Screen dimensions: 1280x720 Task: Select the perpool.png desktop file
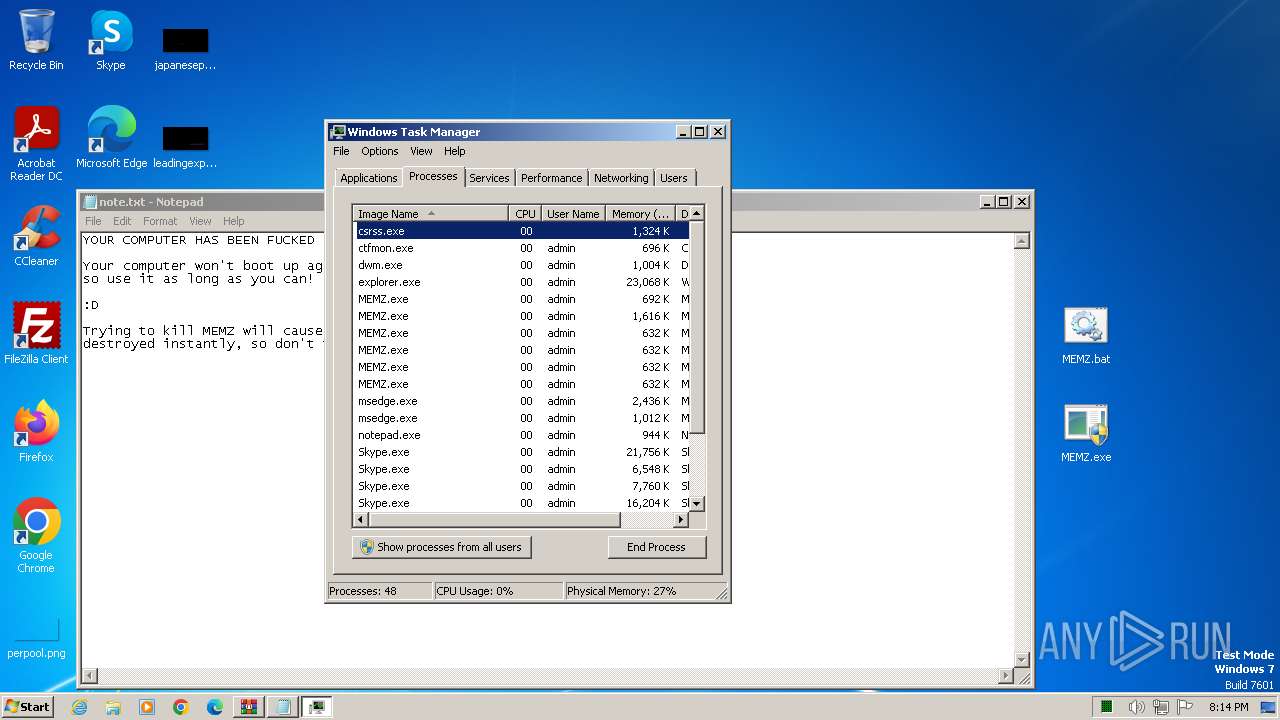click(x=36, y=640)
